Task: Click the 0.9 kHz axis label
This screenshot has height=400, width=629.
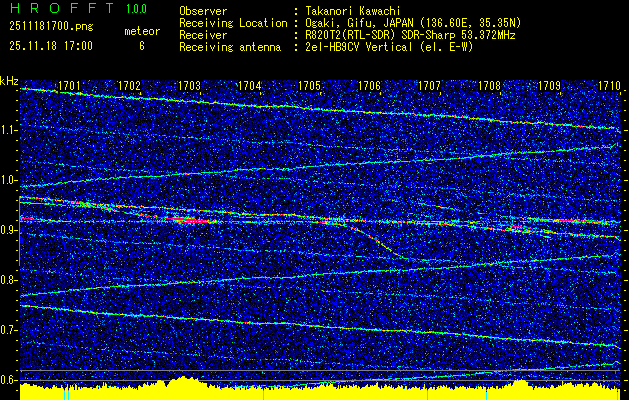Action: click(8, 230)
